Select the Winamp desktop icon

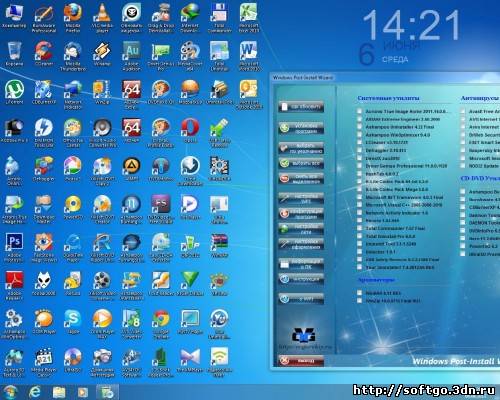pos(102,54)
